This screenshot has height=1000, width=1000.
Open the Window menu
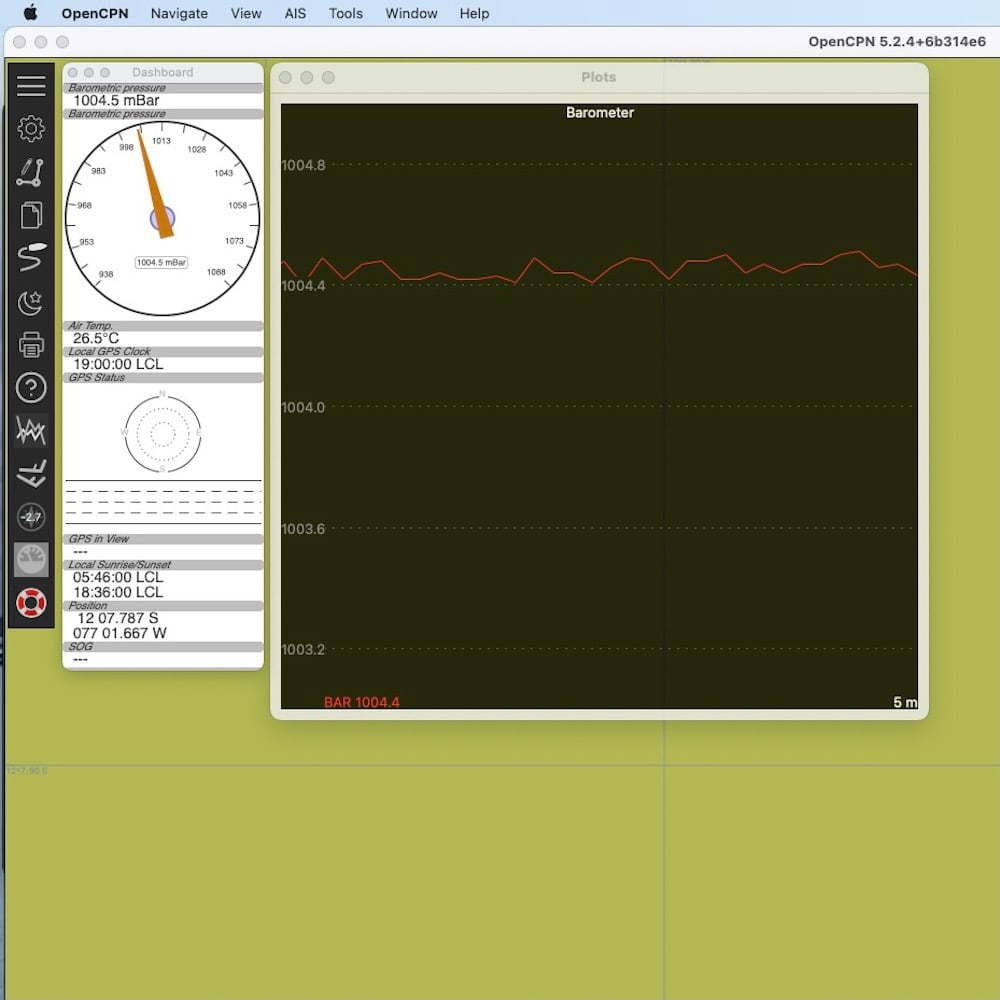(x=411, y=13)
